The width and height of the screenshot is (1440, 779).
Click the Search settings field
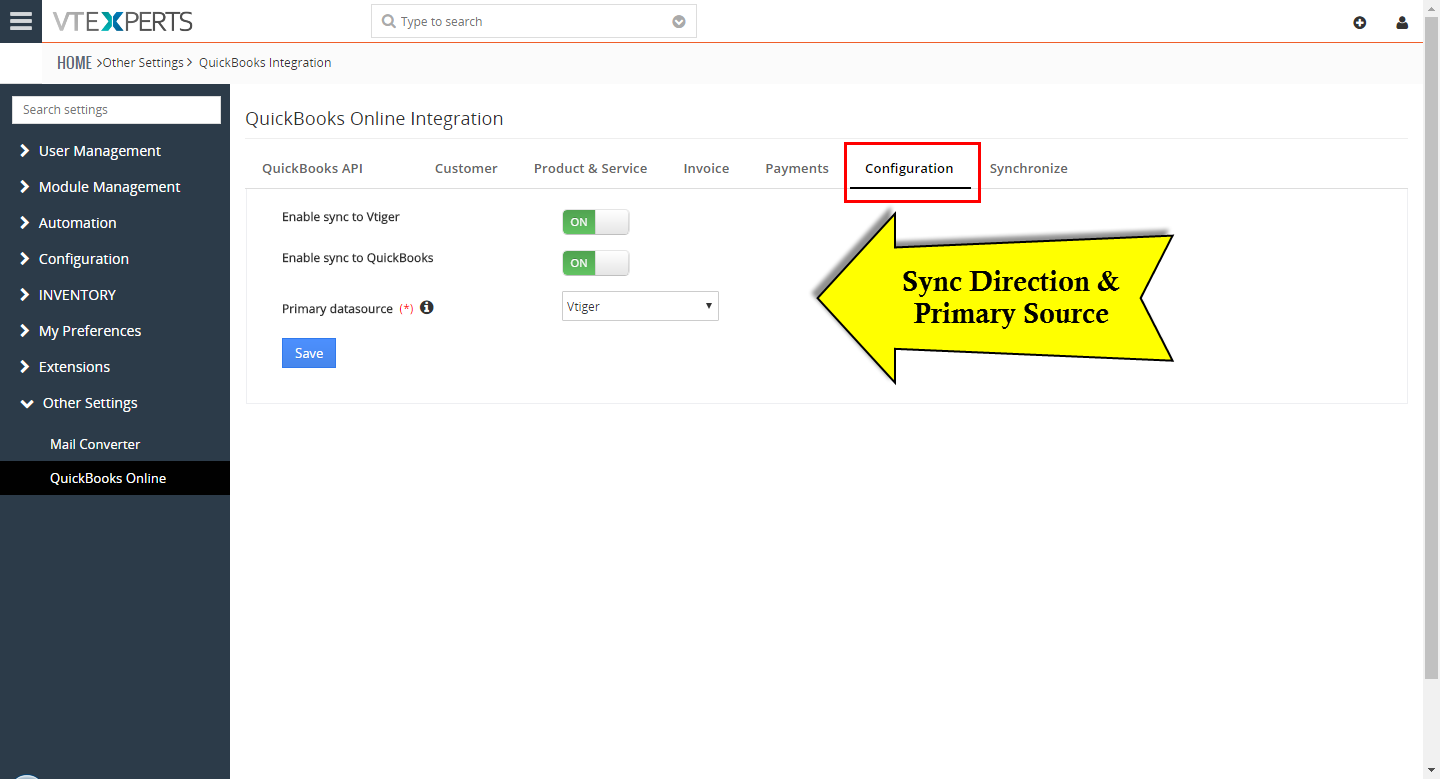click(116, 110)
